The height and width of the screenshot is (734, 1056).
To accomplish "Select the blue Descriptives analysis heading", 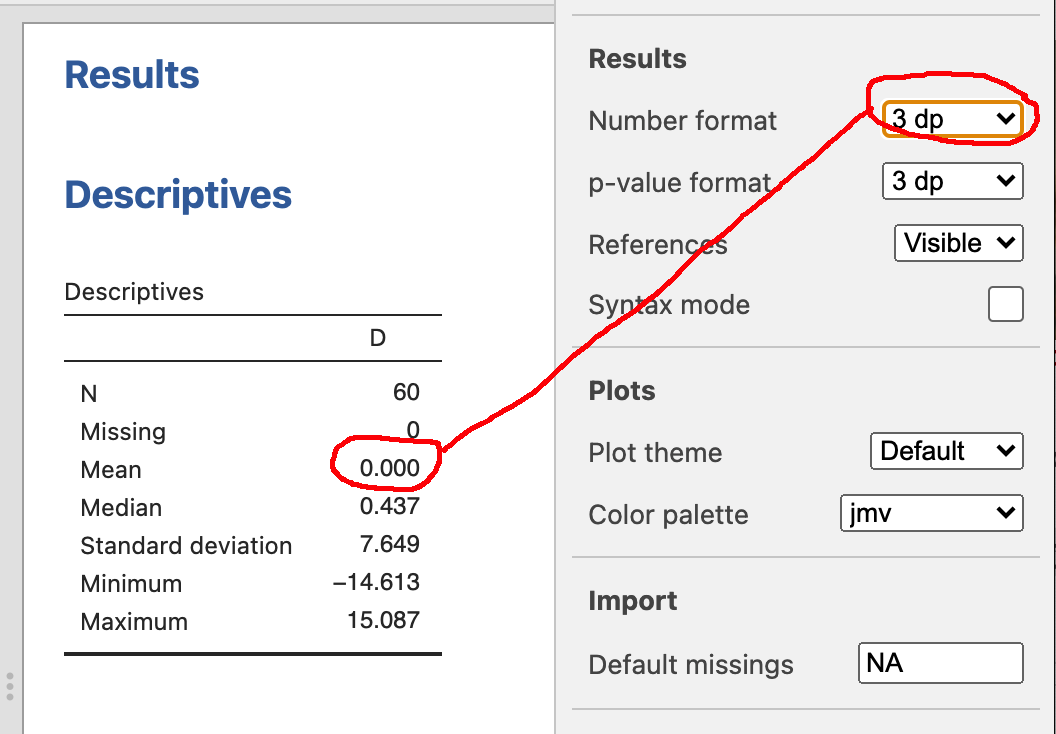I will point(178,195).
